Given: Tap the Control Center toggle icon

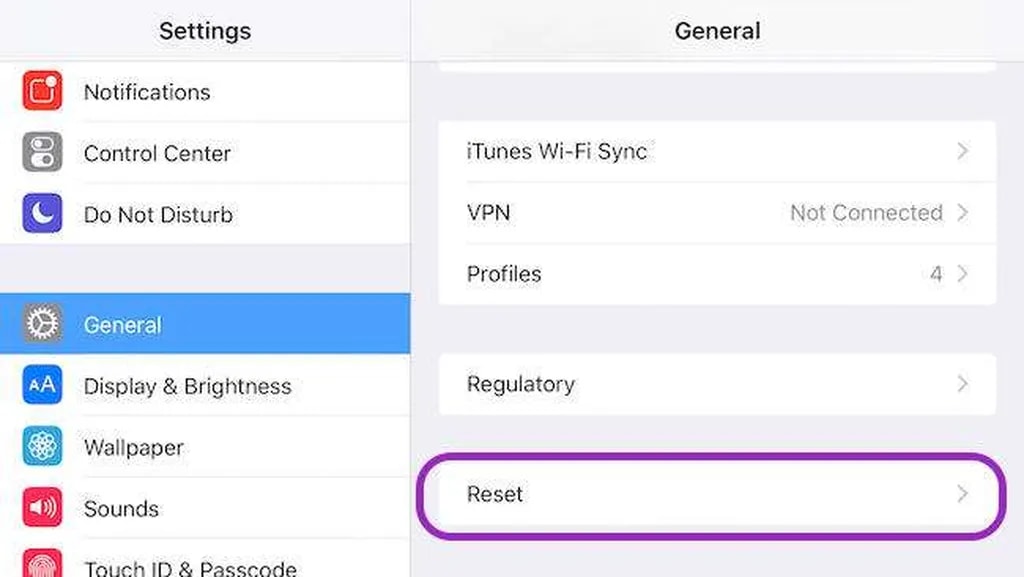Looking at the screenshot, I should click(x=42, y=153).
